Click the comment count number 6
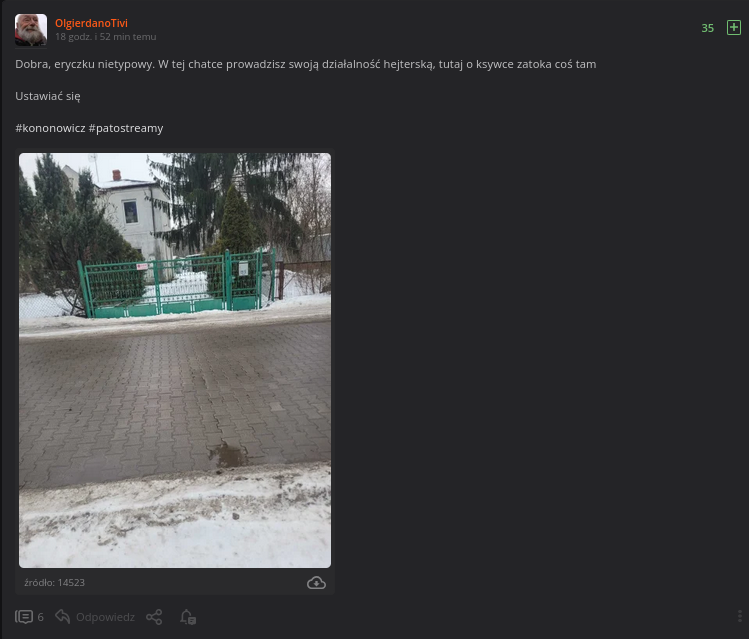This screenshot has width=749, height=639. click(41, 617)
